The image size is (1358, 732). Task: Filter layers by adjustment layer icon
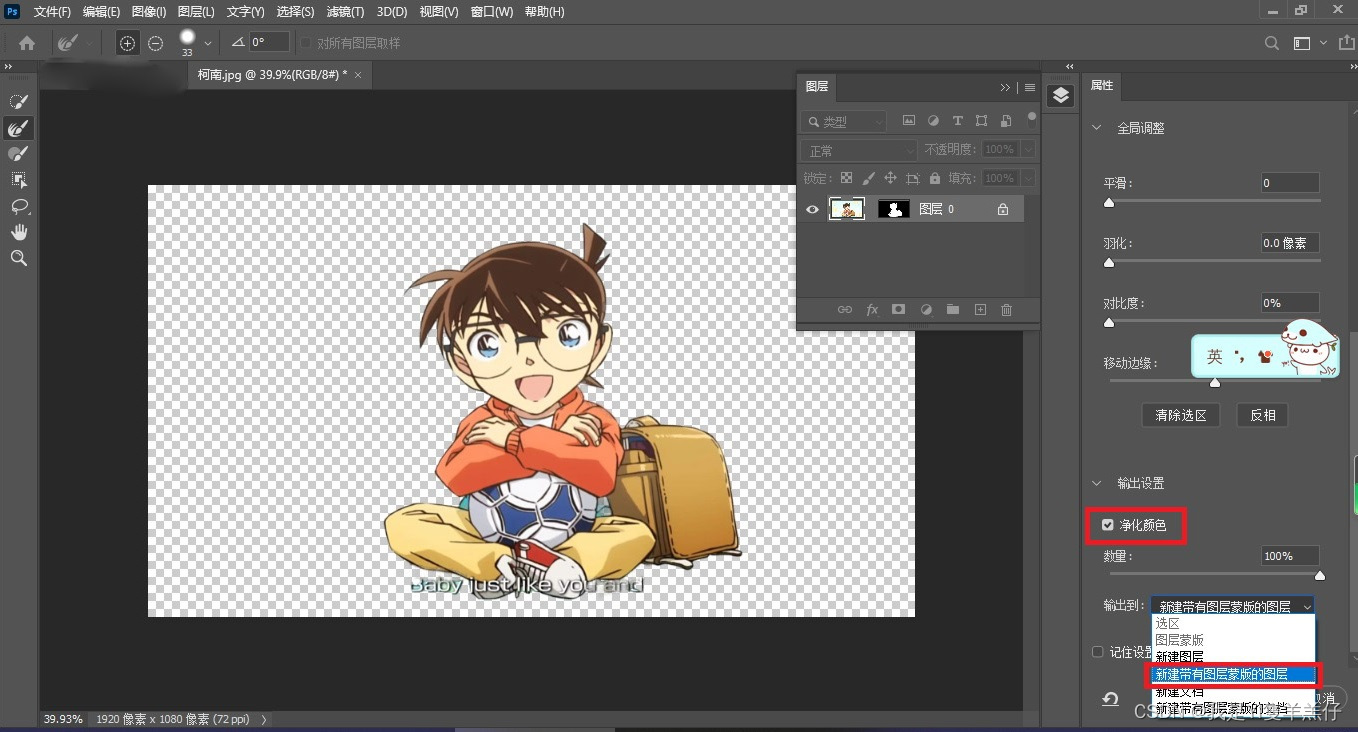(933, 121)
